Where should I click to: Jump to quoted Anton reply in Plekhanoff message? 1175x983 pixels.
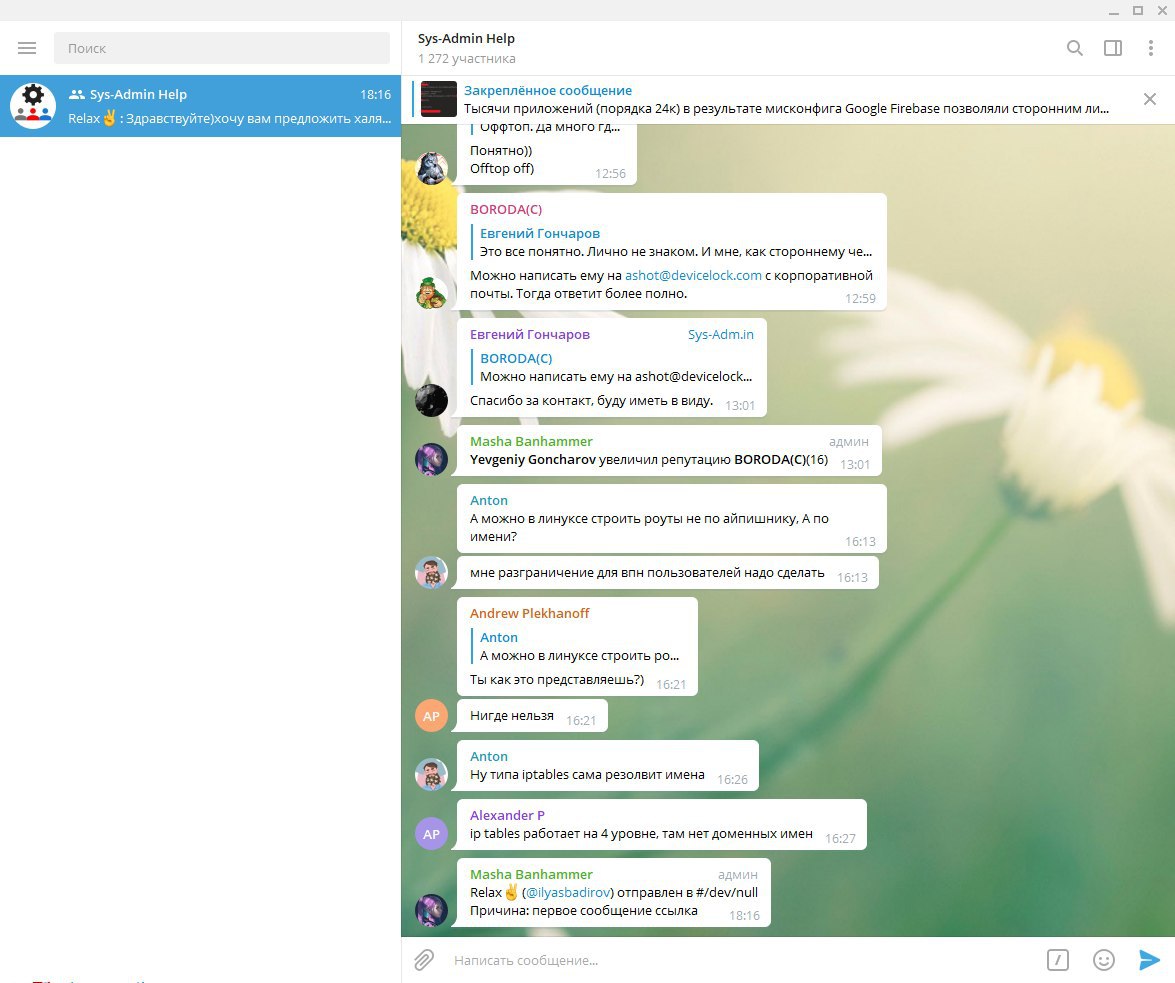tap(577, 646)
